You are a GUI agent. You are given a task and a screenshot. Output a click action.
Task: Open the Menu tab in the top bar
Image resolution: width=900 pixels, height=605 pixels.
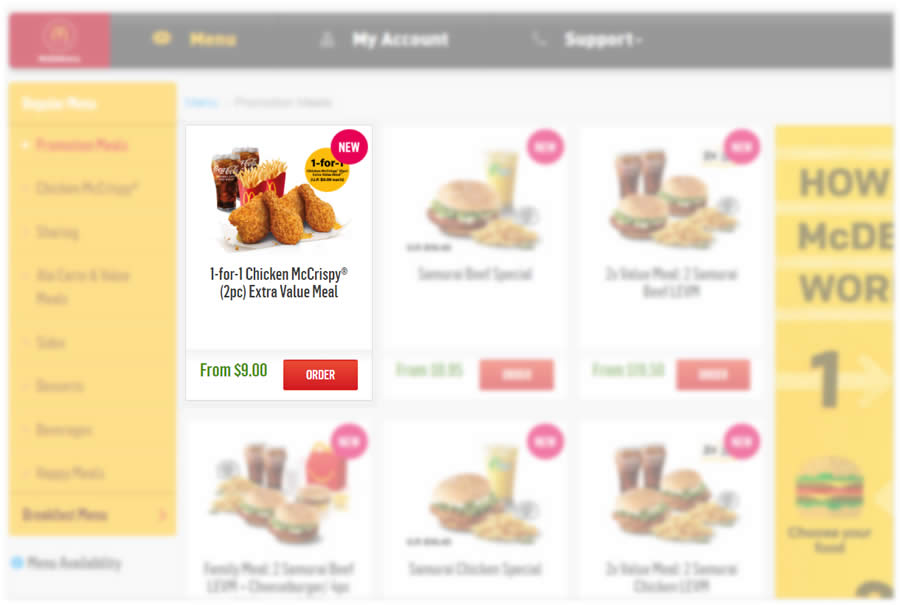[x=213, y=39]
